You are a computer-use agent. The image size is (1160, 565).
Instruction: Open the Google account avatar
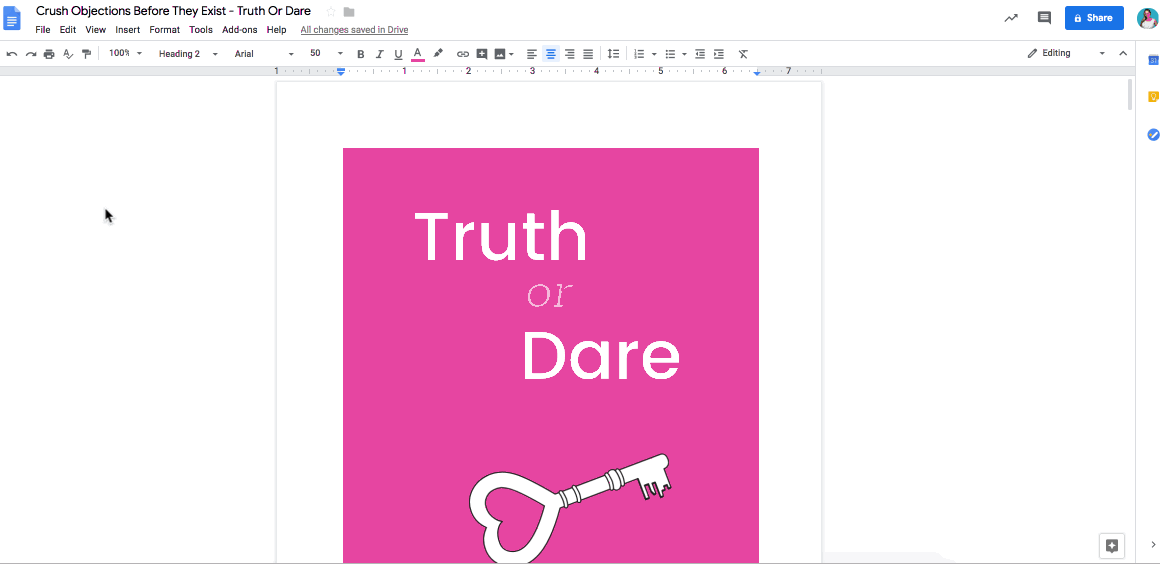click(x=1147, y=18)
